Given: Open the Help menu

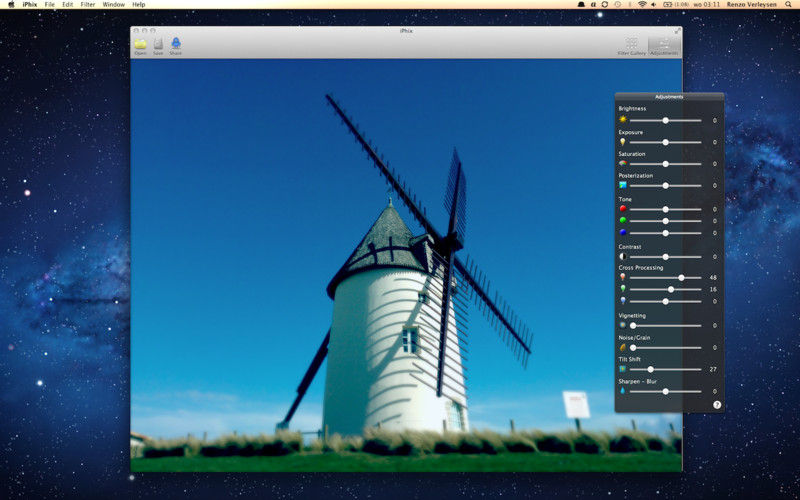Looking at the screenshot, I should click(x=138, y=5).
